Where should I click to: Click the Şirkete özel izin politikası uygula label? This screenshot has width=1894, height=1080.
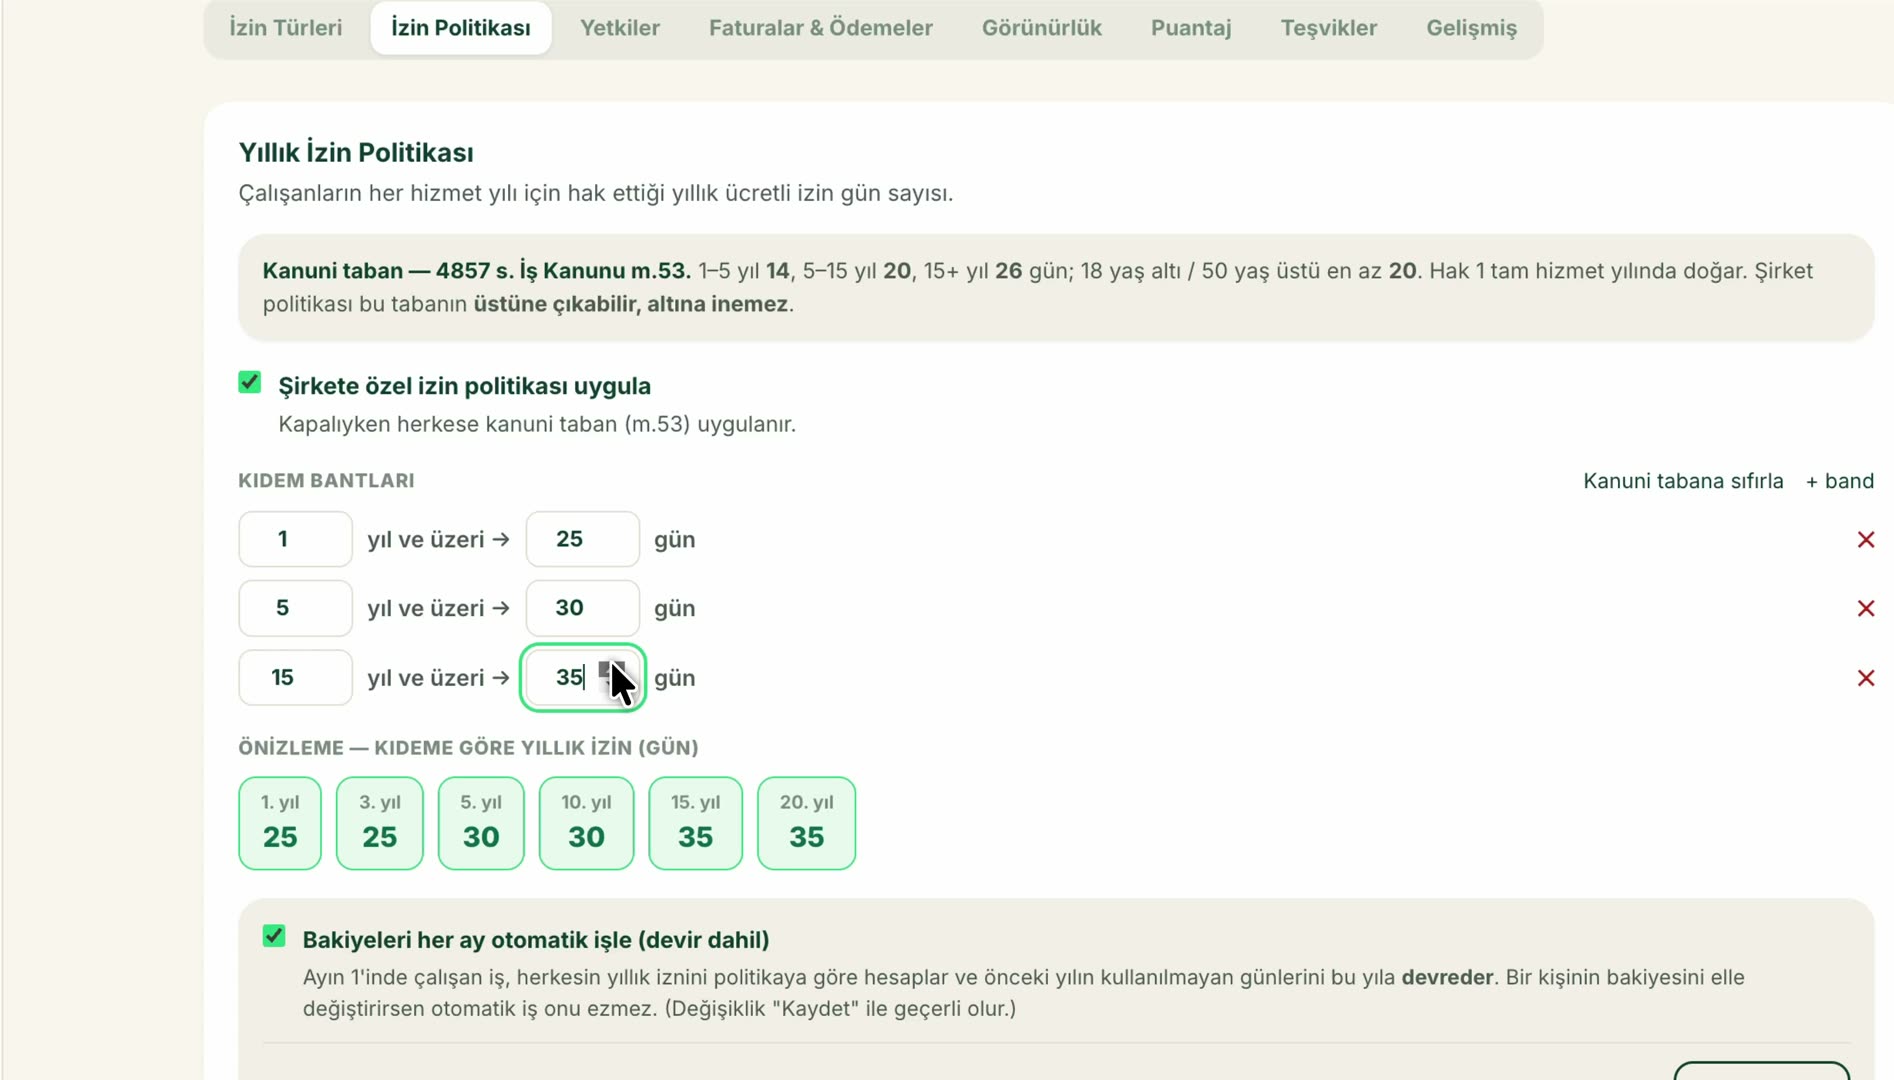tap(465, 386)
